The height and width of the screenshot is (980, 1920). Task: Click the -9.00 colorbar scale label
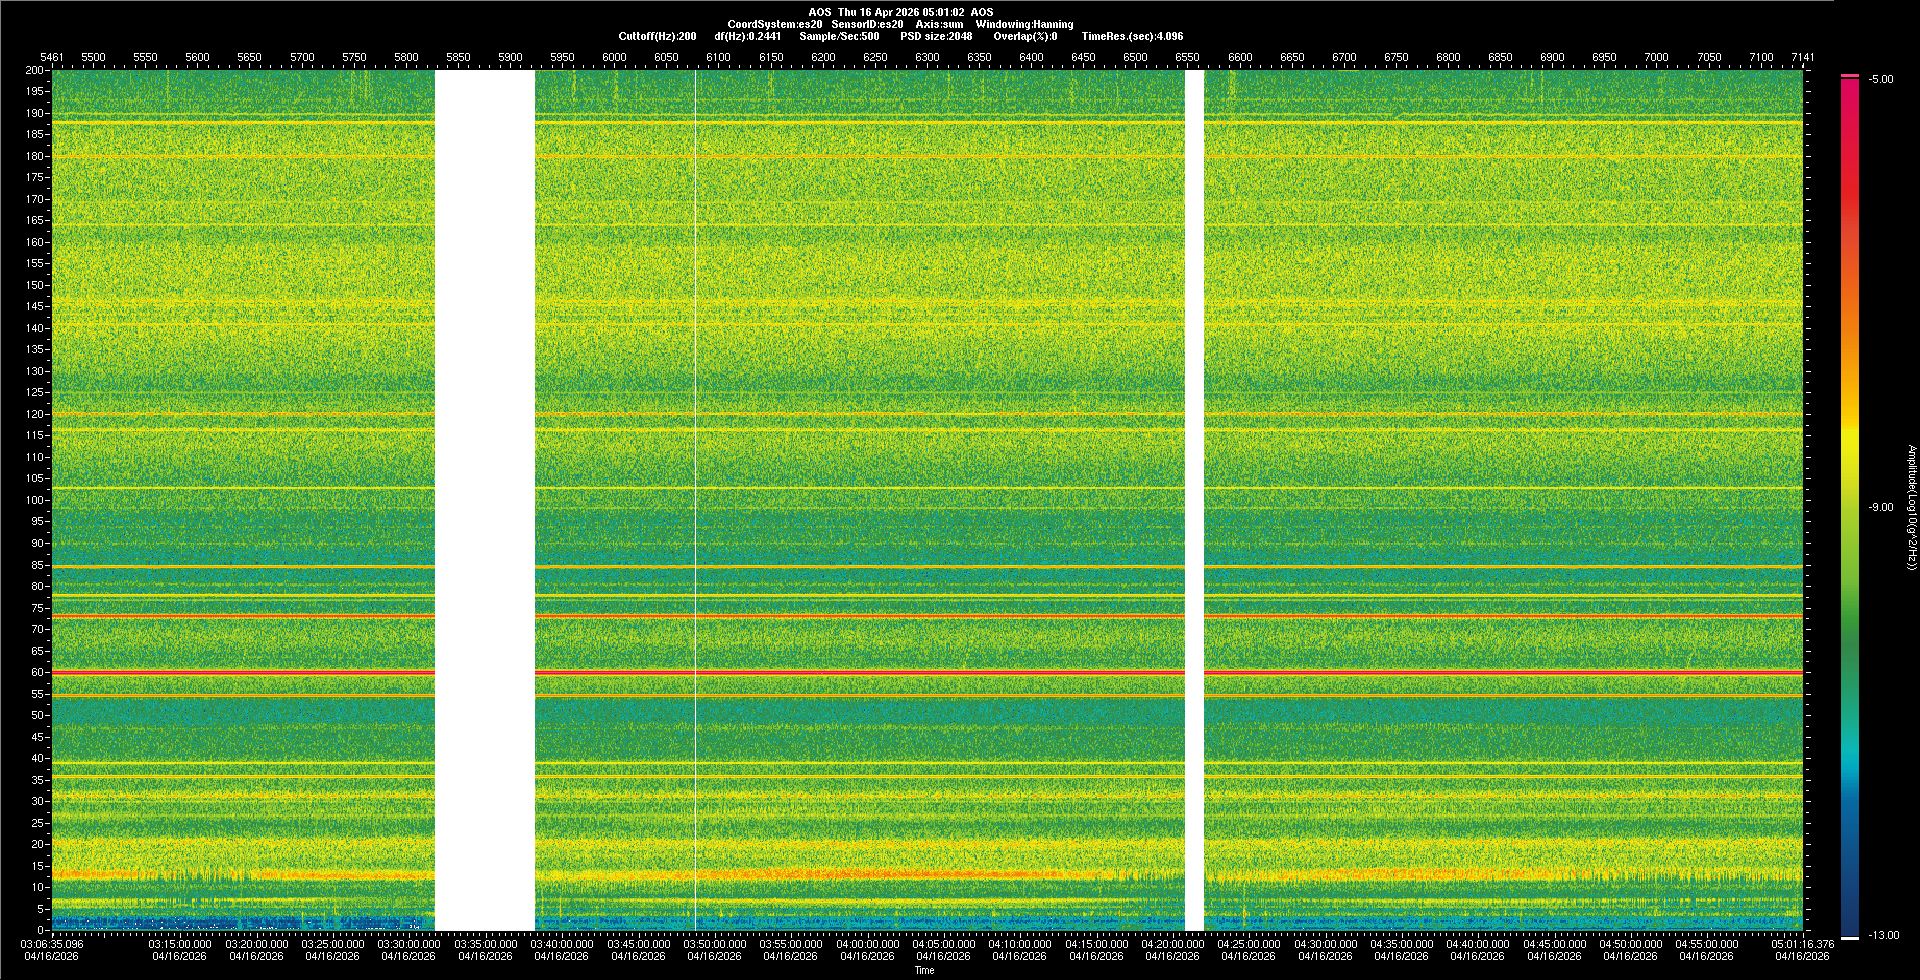coord(1881,508)
